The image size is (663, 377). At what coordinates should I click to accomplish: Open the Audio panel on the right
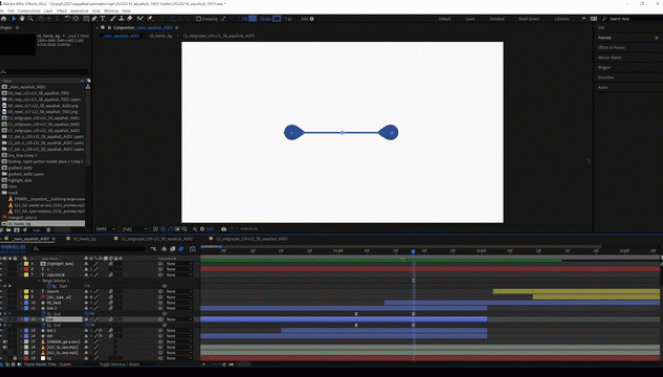tap(603, 87)
